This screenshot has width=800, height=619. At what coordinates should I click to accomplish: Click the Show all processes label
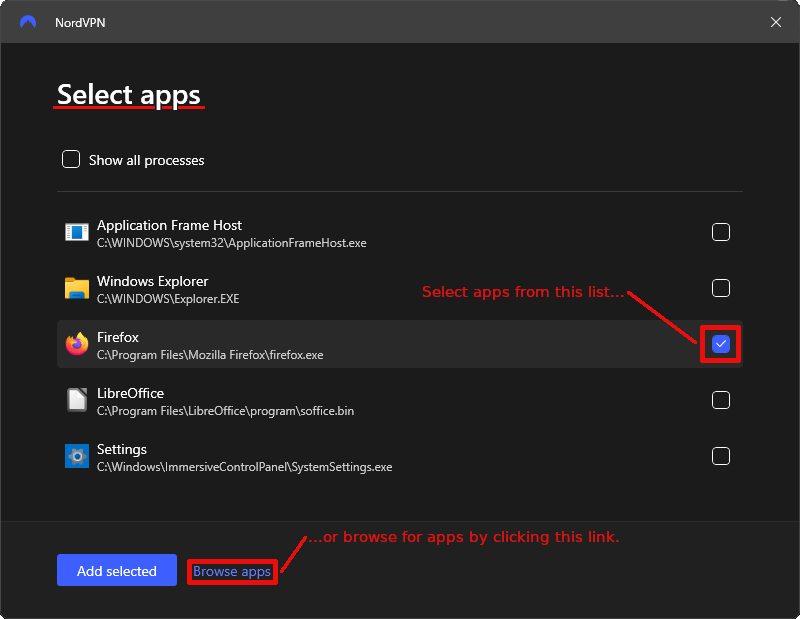[146, 160]
